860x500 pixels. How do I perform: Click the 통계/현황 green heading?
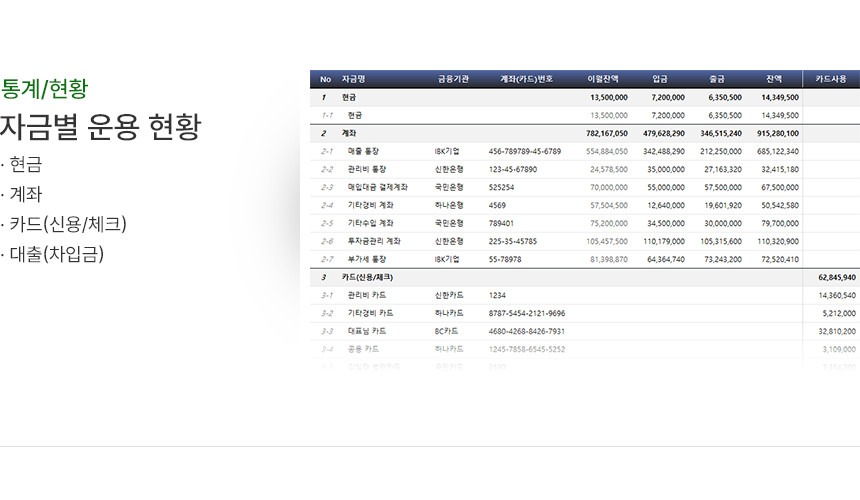coord(44,88)
